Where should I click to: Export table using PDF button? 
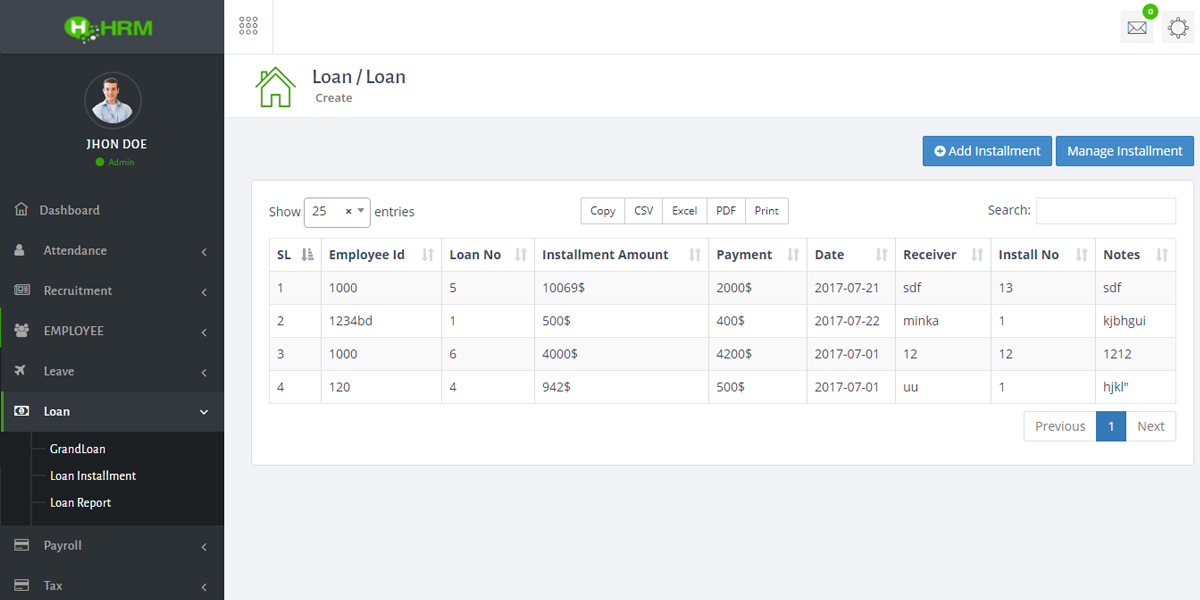(726, 211)
